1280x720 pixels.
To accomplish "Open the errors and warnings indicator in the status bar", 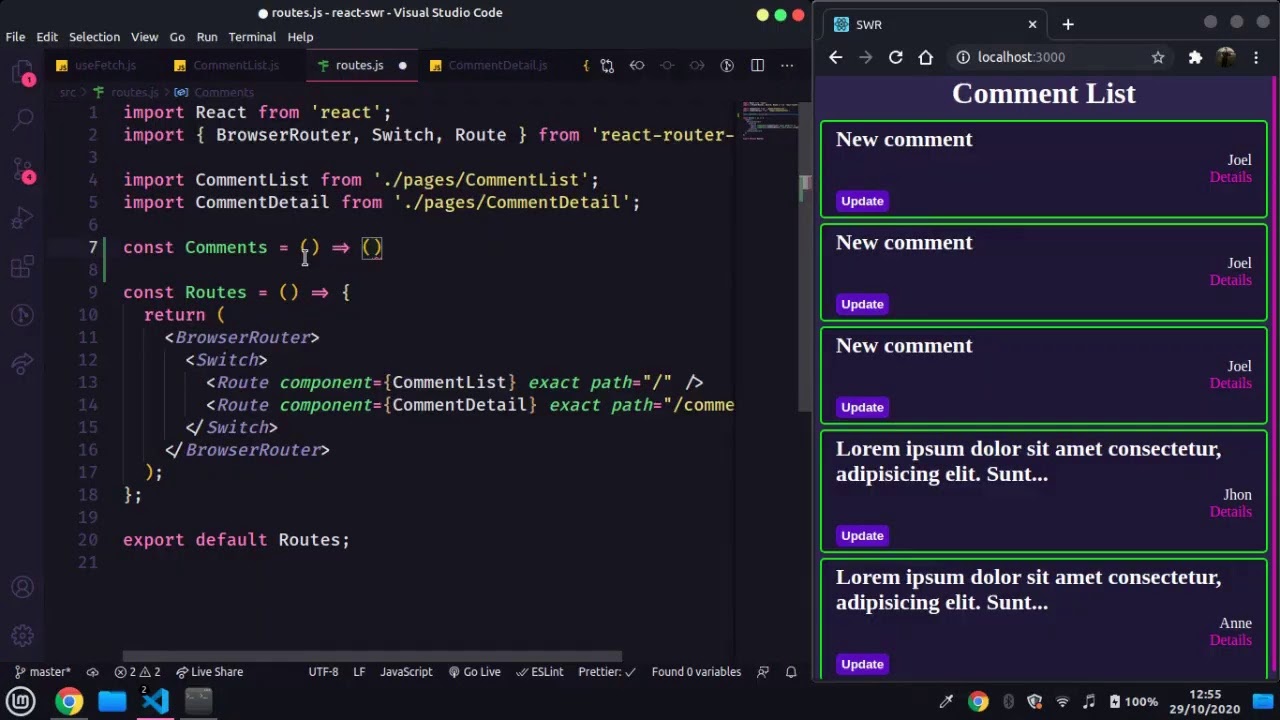I will click(x=137, y=672).
